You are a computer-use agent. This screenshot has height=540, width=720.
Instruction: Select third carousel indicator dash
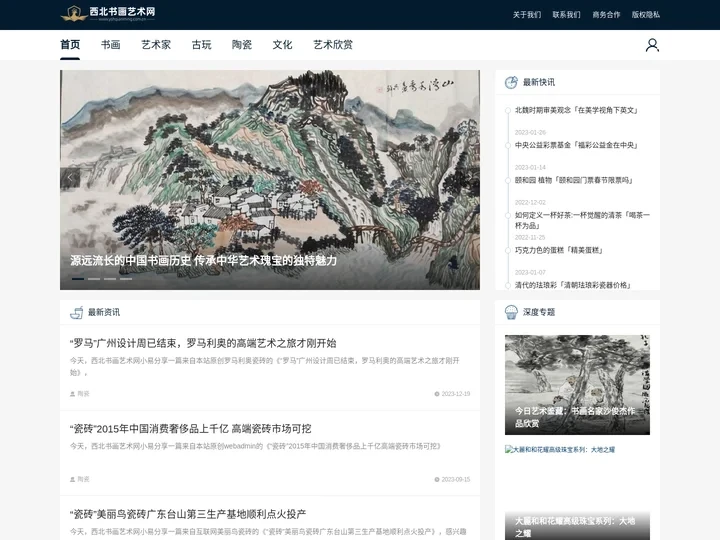[x=110, y=279]
